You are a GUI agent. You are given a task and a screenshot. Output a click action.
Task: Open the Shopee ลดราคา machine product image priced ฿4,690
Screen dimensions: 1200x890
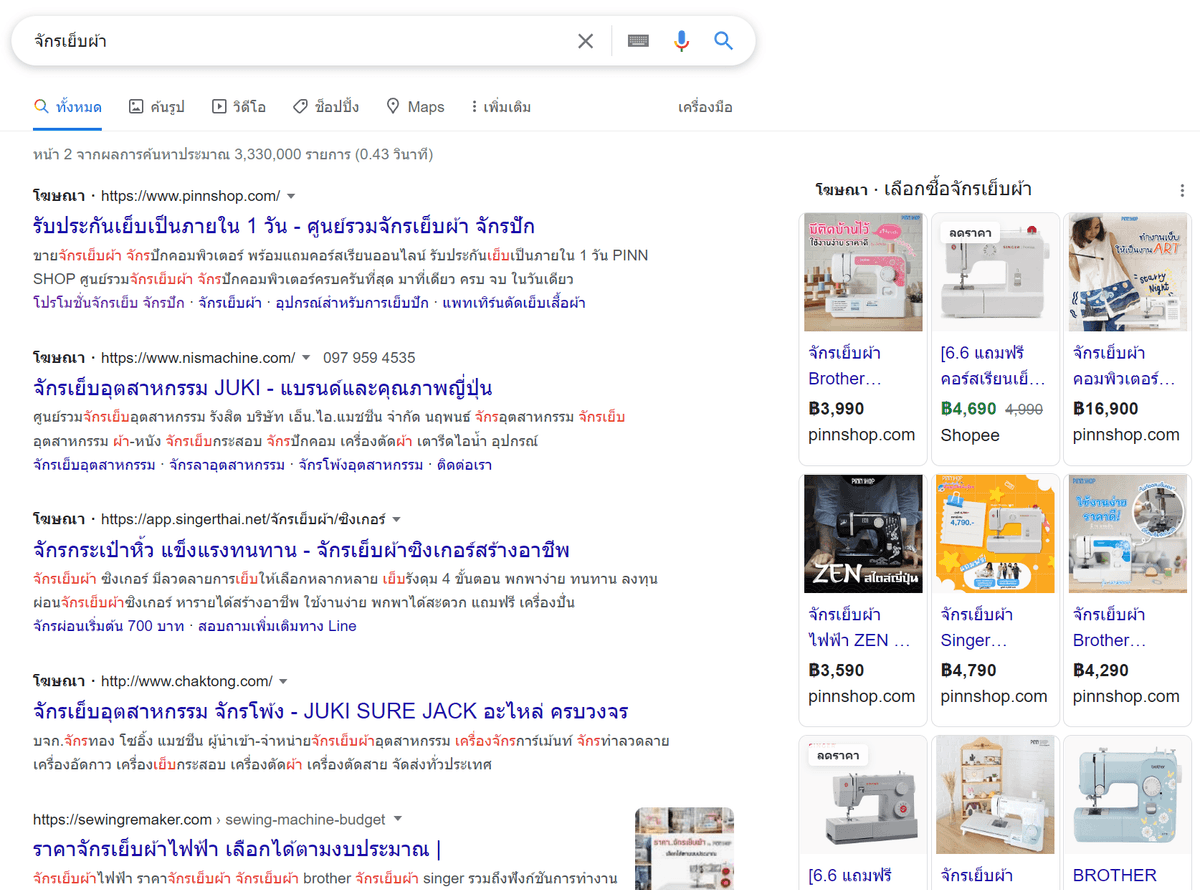click(995, 272)
